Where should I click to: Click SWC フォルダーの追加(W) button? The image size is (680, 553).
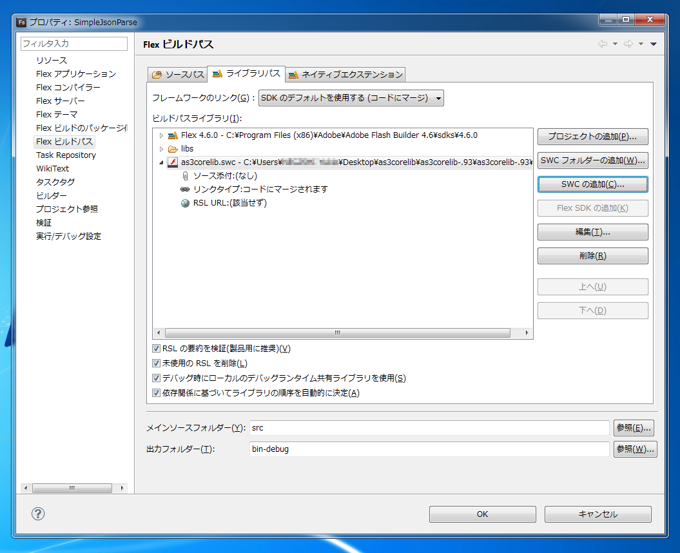[x=593, y=160]
